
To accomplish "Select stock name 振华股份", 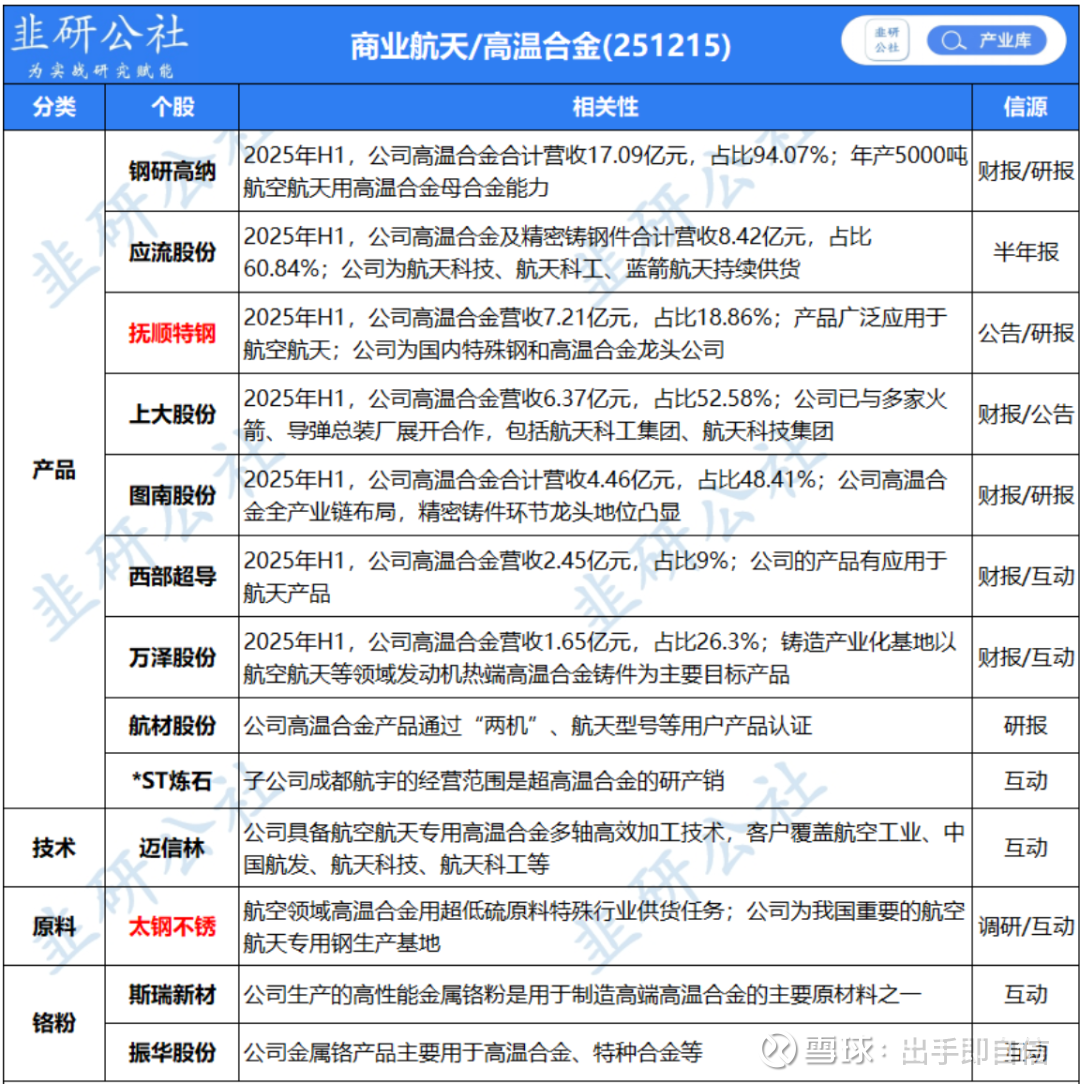I will point(172,1052).
